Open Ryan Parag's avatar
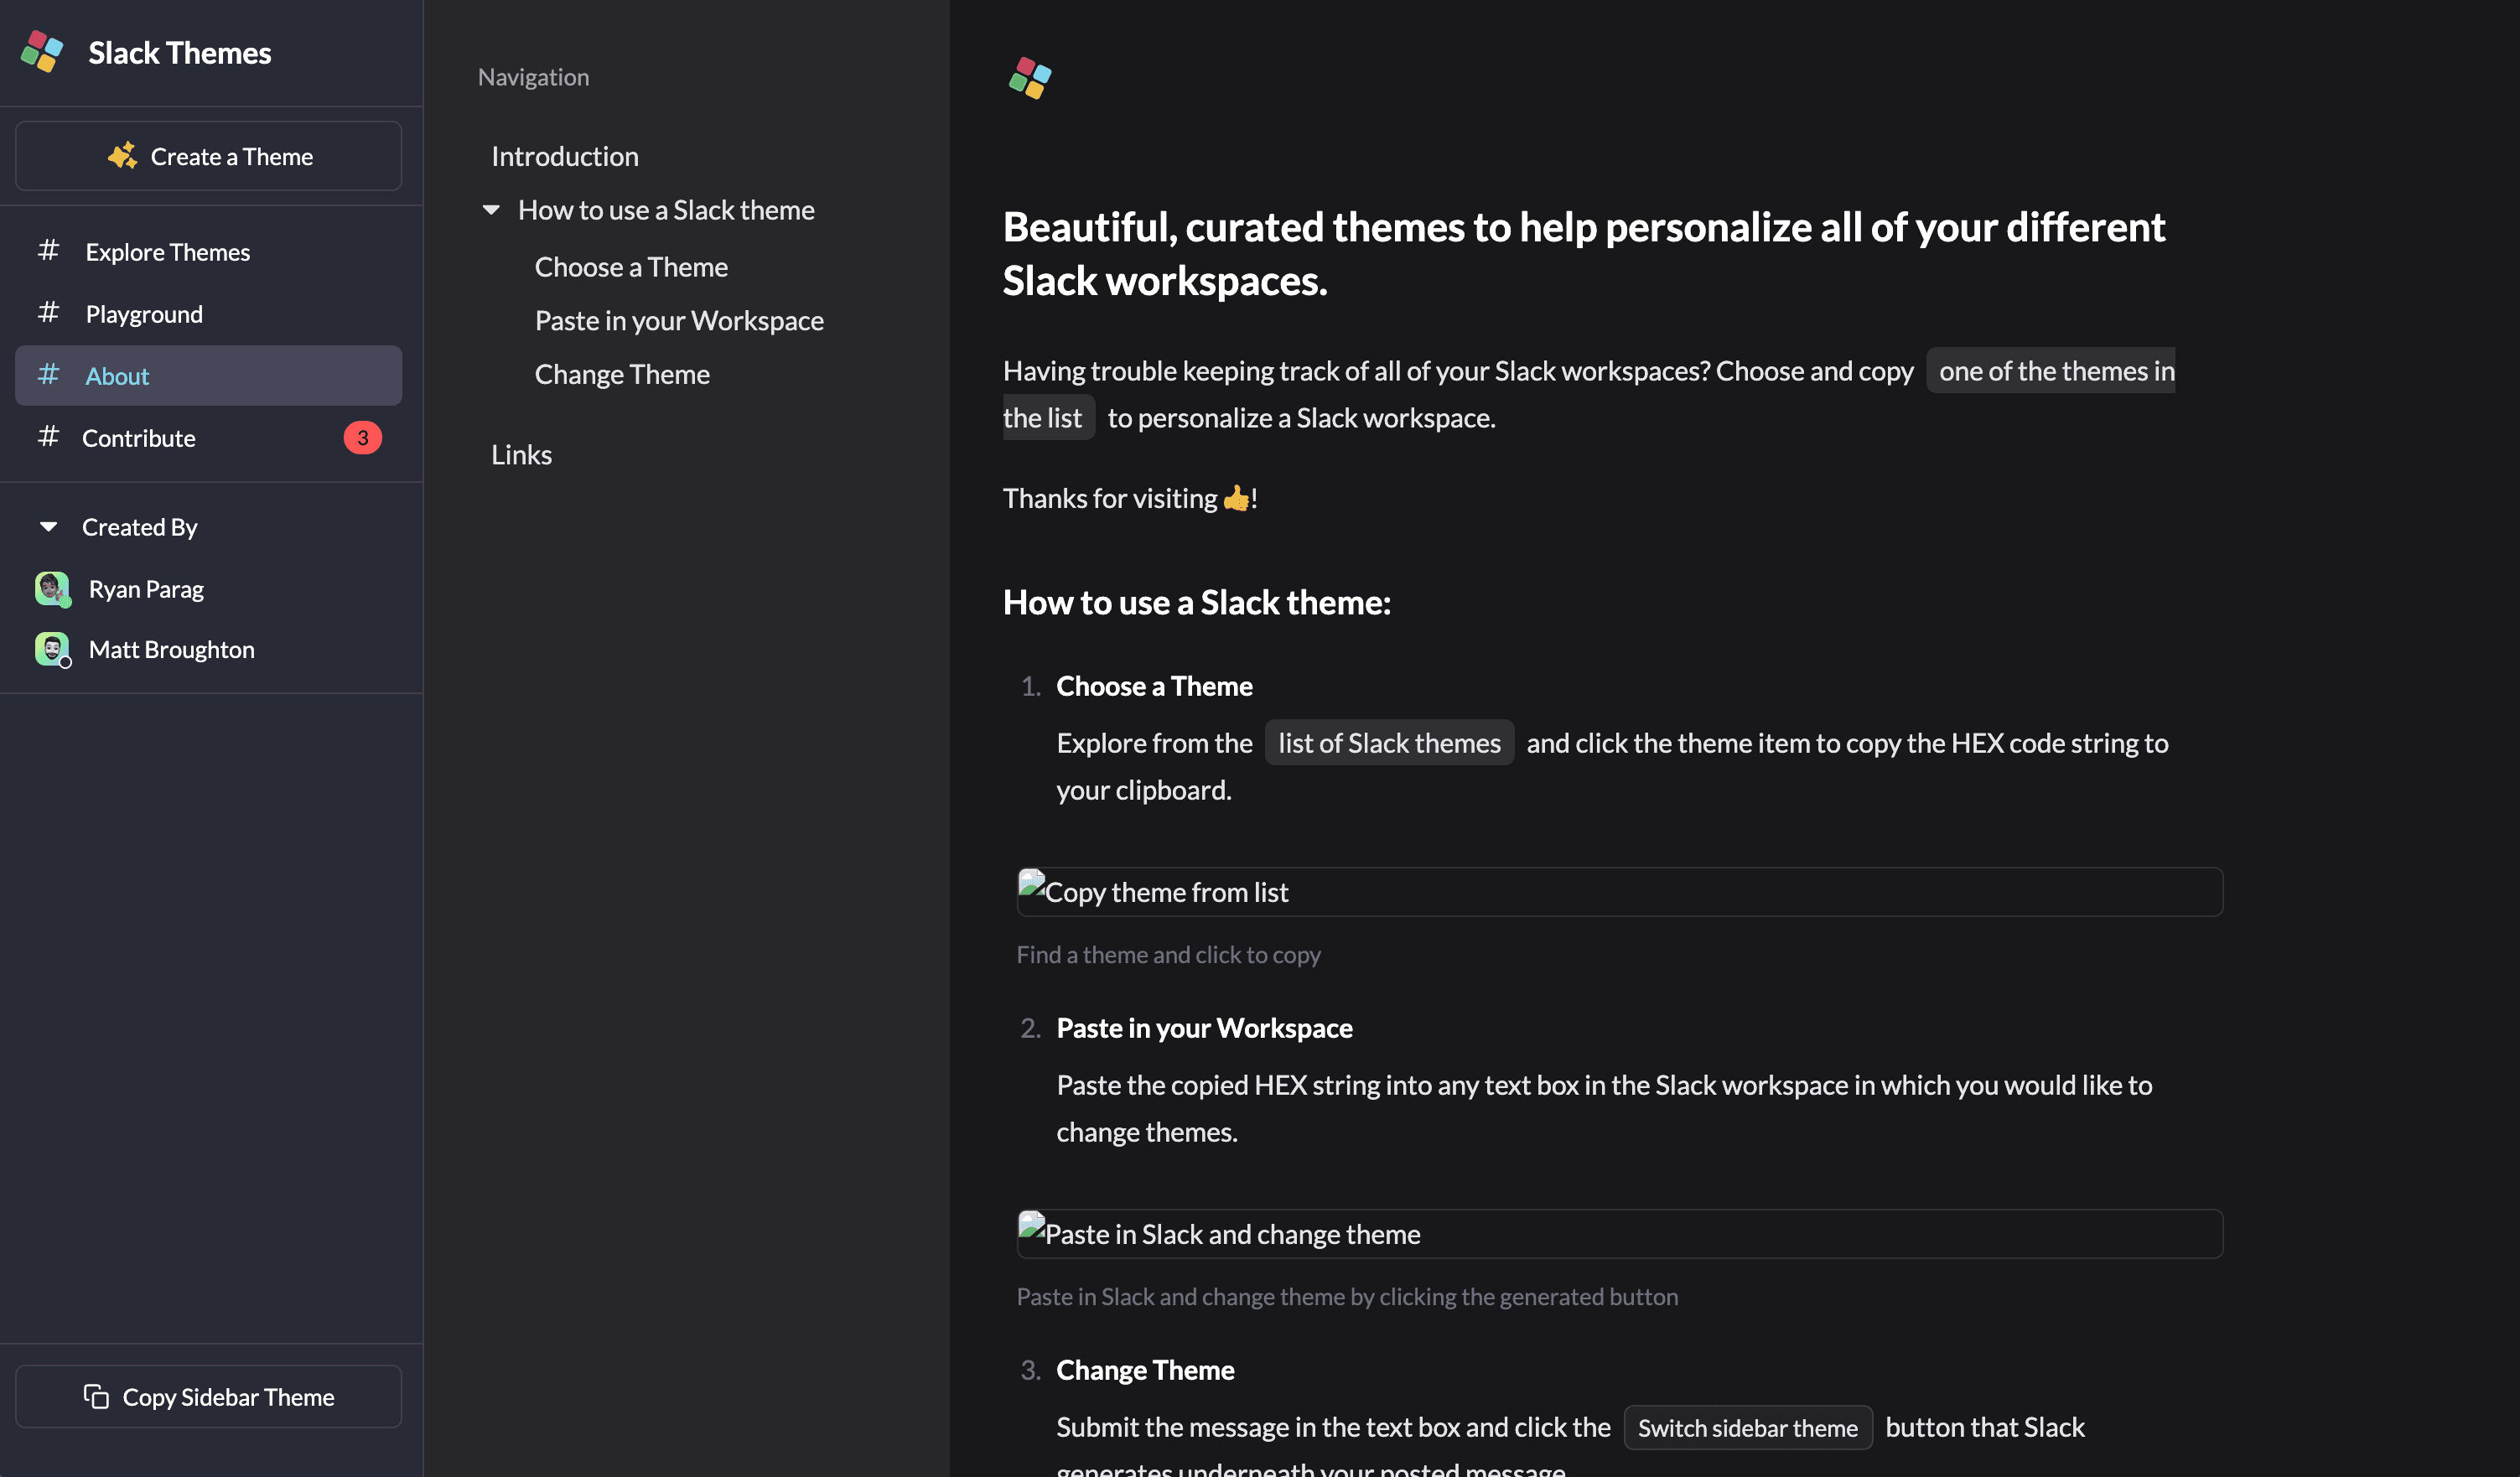The height and width of the screenshot is (1477, 2520). pyautogui.click(x=52, y=588)
